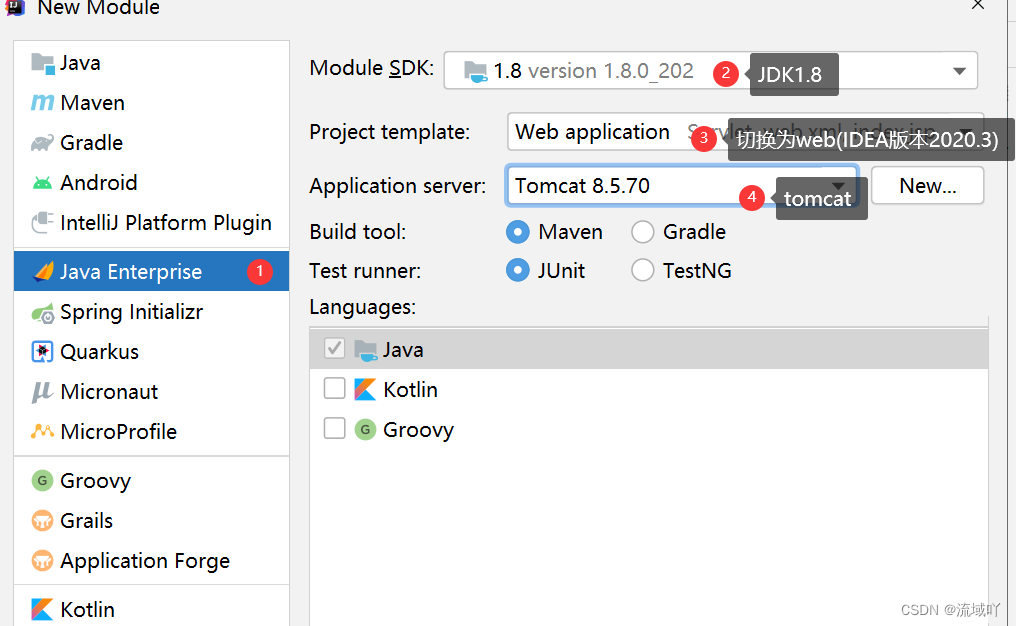Open the Project template combo box
The width and height of the screenshot is (1016, 626).
745,132
